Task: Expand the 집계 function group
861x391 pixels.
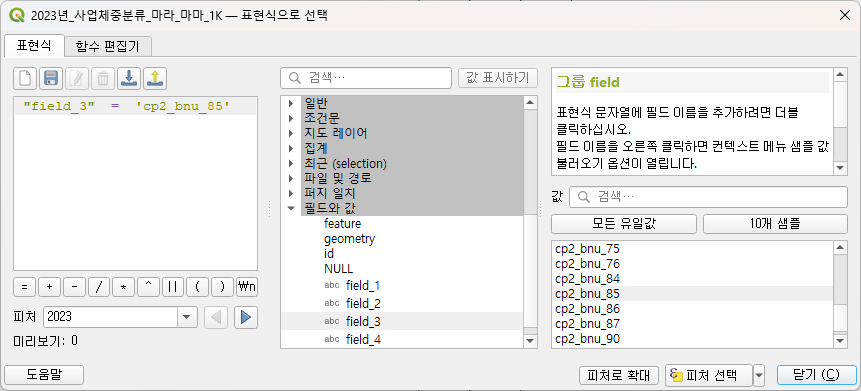Action: (x=291, y=148)
